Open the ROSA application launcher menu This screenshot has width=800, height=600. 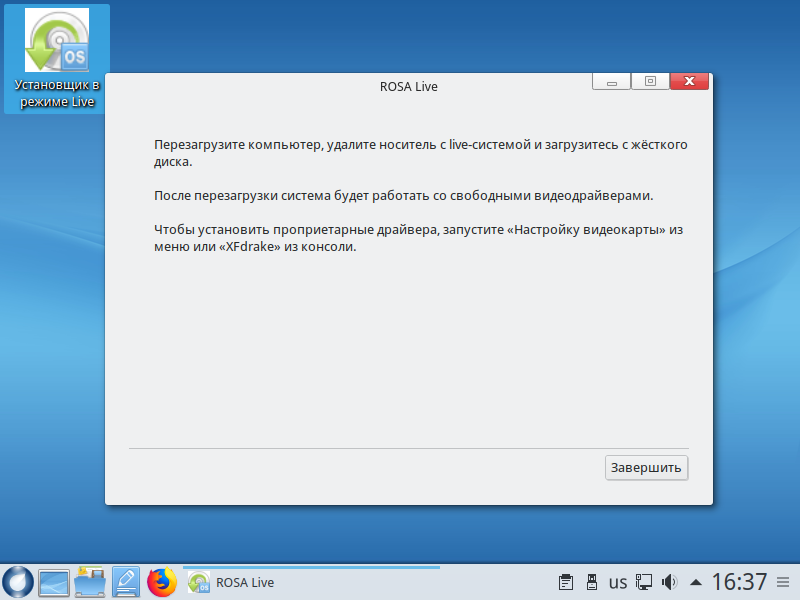pos(17,581)
